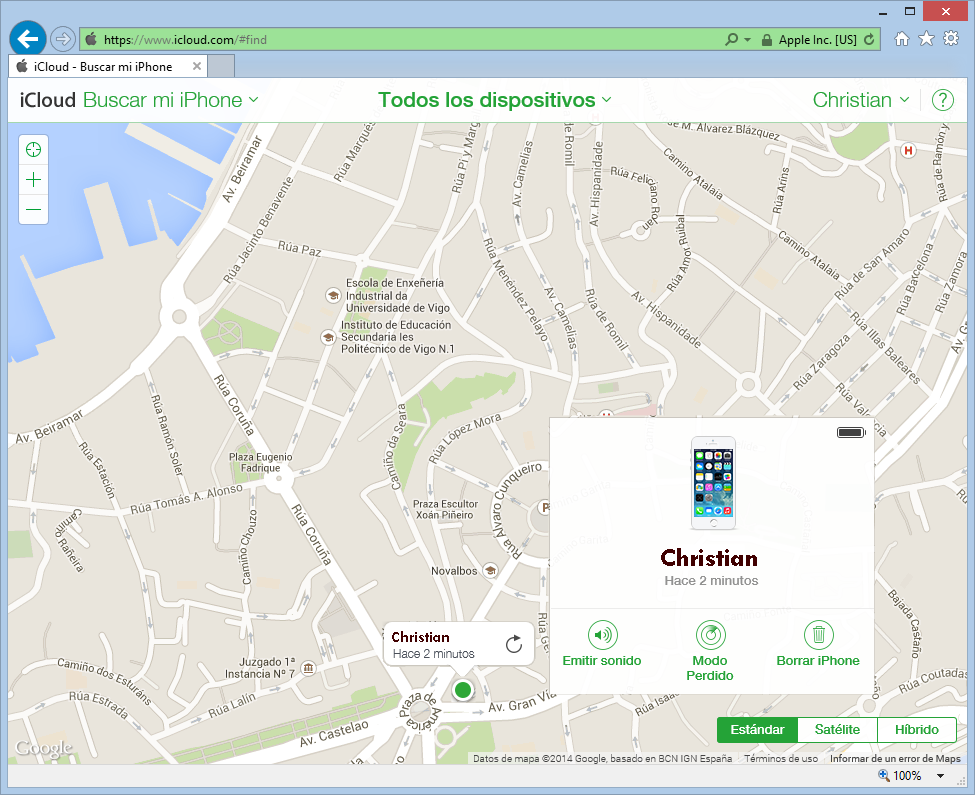Viewport: 975px width, 795px height.
Task: Minimize the browser window
Action: click(x=882, y=12)
